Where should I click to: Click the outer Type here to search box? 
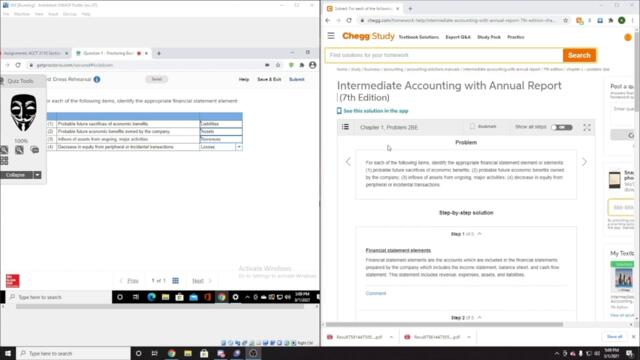pyautogui.click(x=74, y=353)
